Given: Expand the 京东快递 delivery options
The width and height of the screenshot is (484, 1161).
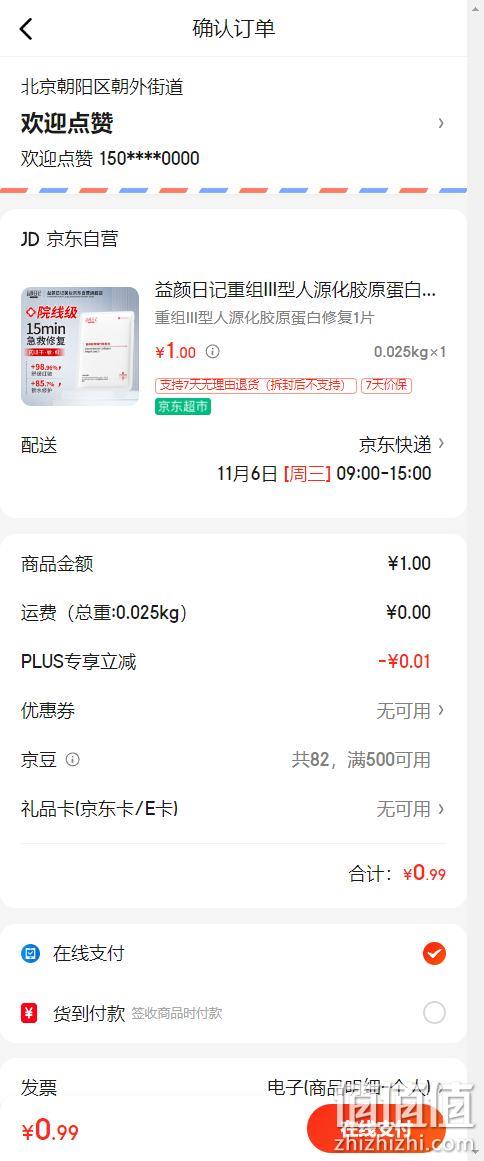Looking at the screenshot, I should point(402,444).
